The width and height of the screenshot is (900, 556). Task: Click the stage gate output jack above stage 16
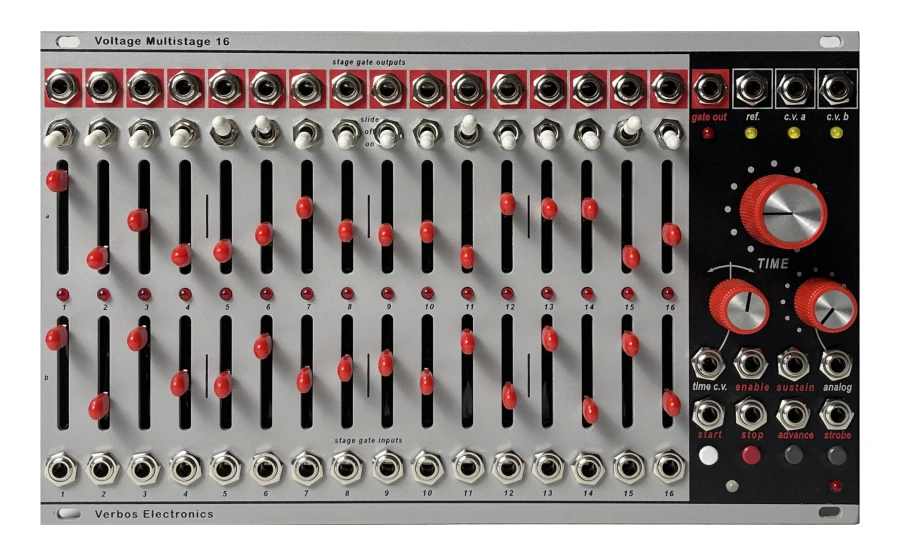click(x=669, y=88)
